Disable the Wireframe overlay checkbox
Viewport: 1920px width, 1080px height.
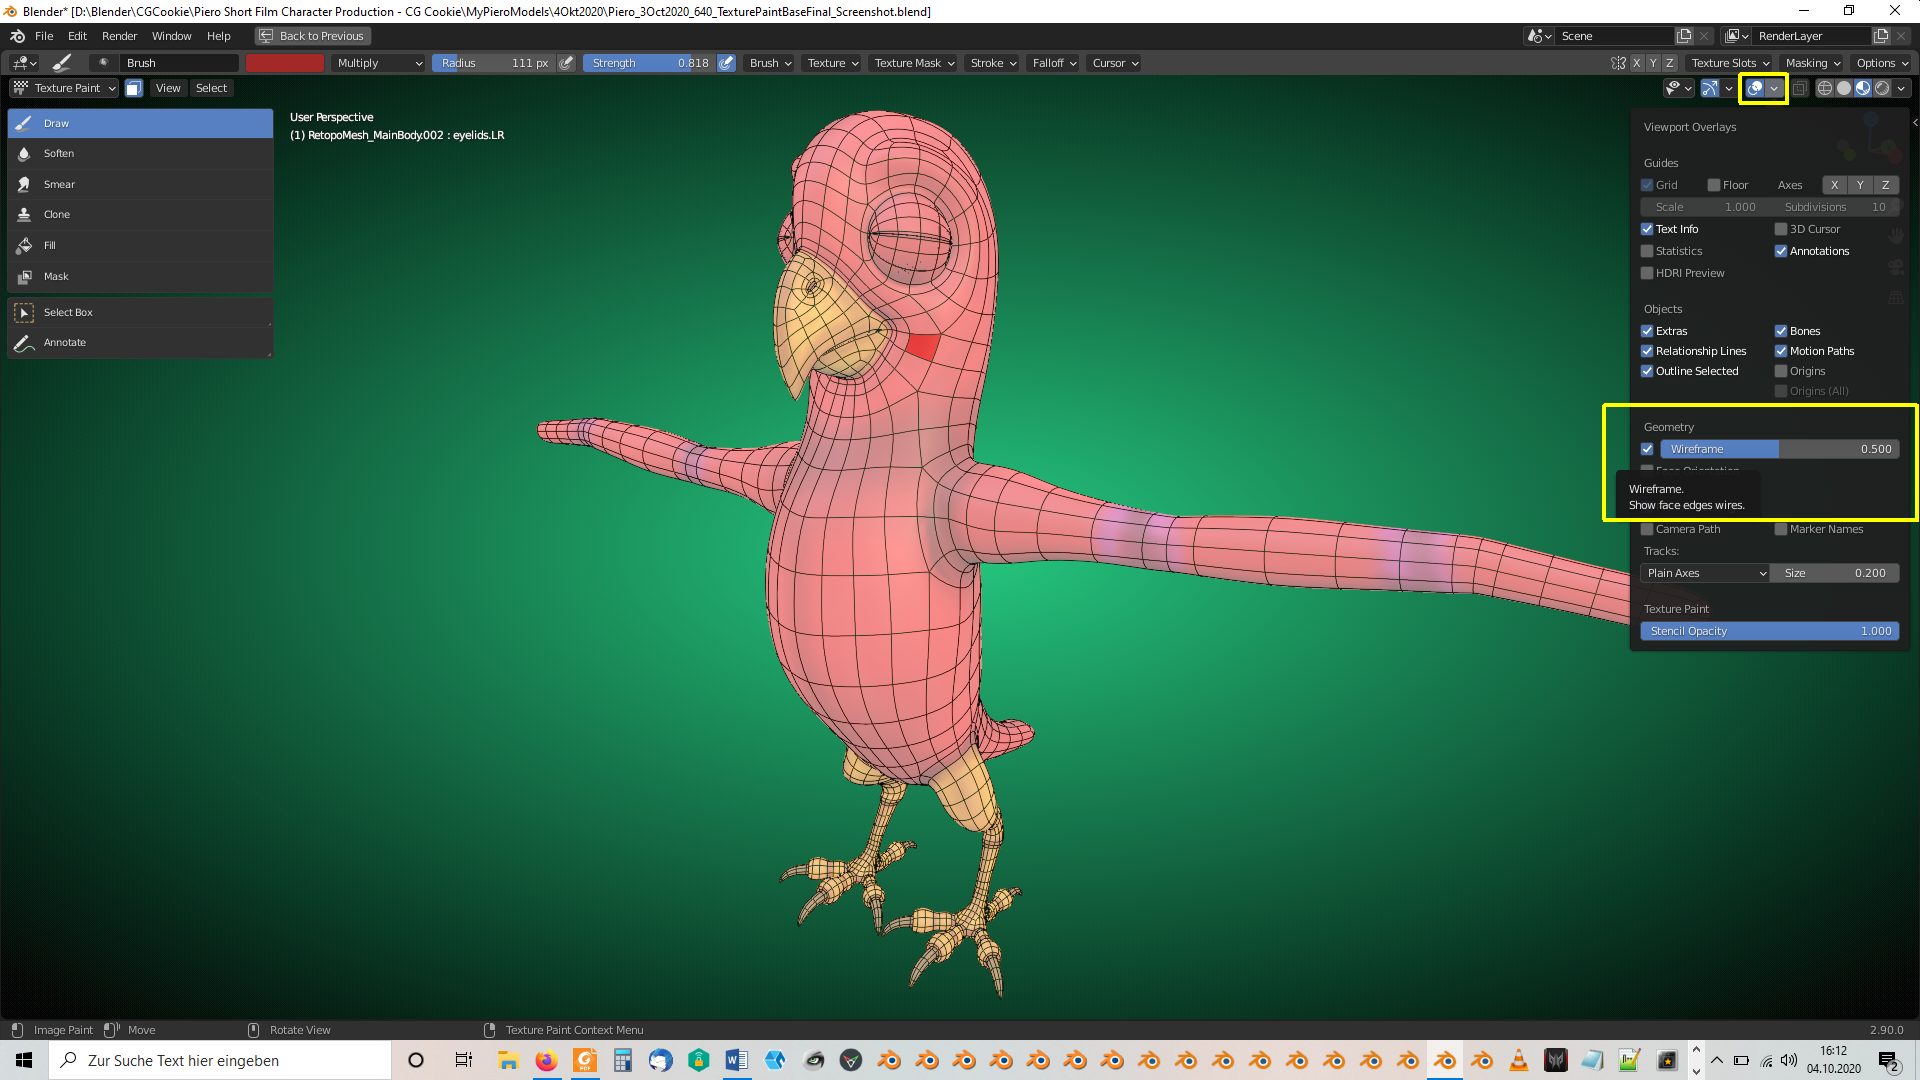click(x=1647, y=450)
